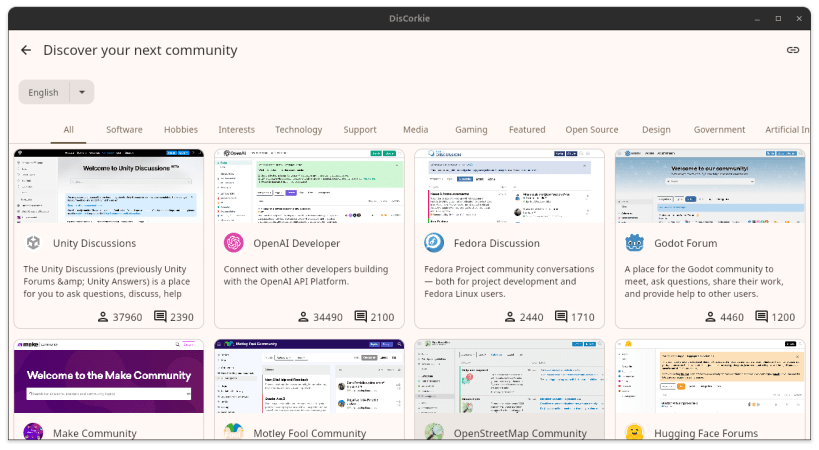
Task: Click Godot Forum posts icon beside 1200
Action: 762,316
